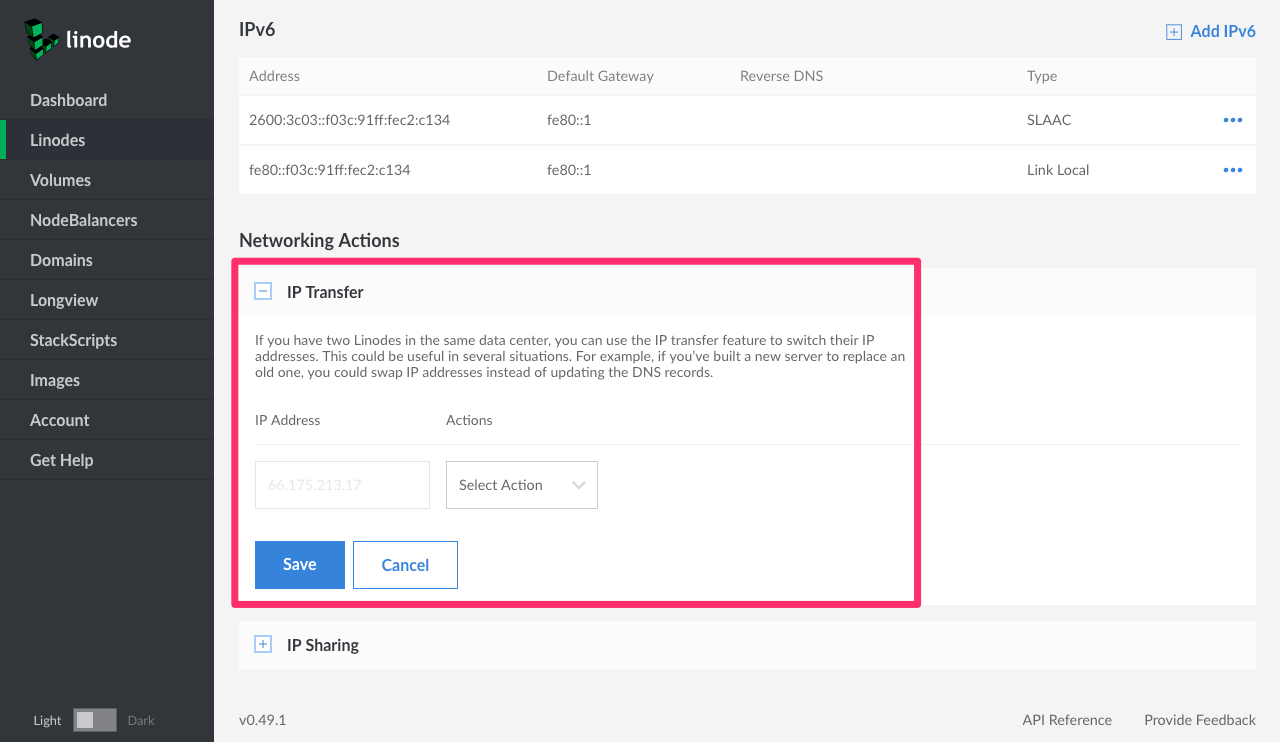
Task: Click the plus icon beside Add IPv6
Action: (x=1173, y=32)
